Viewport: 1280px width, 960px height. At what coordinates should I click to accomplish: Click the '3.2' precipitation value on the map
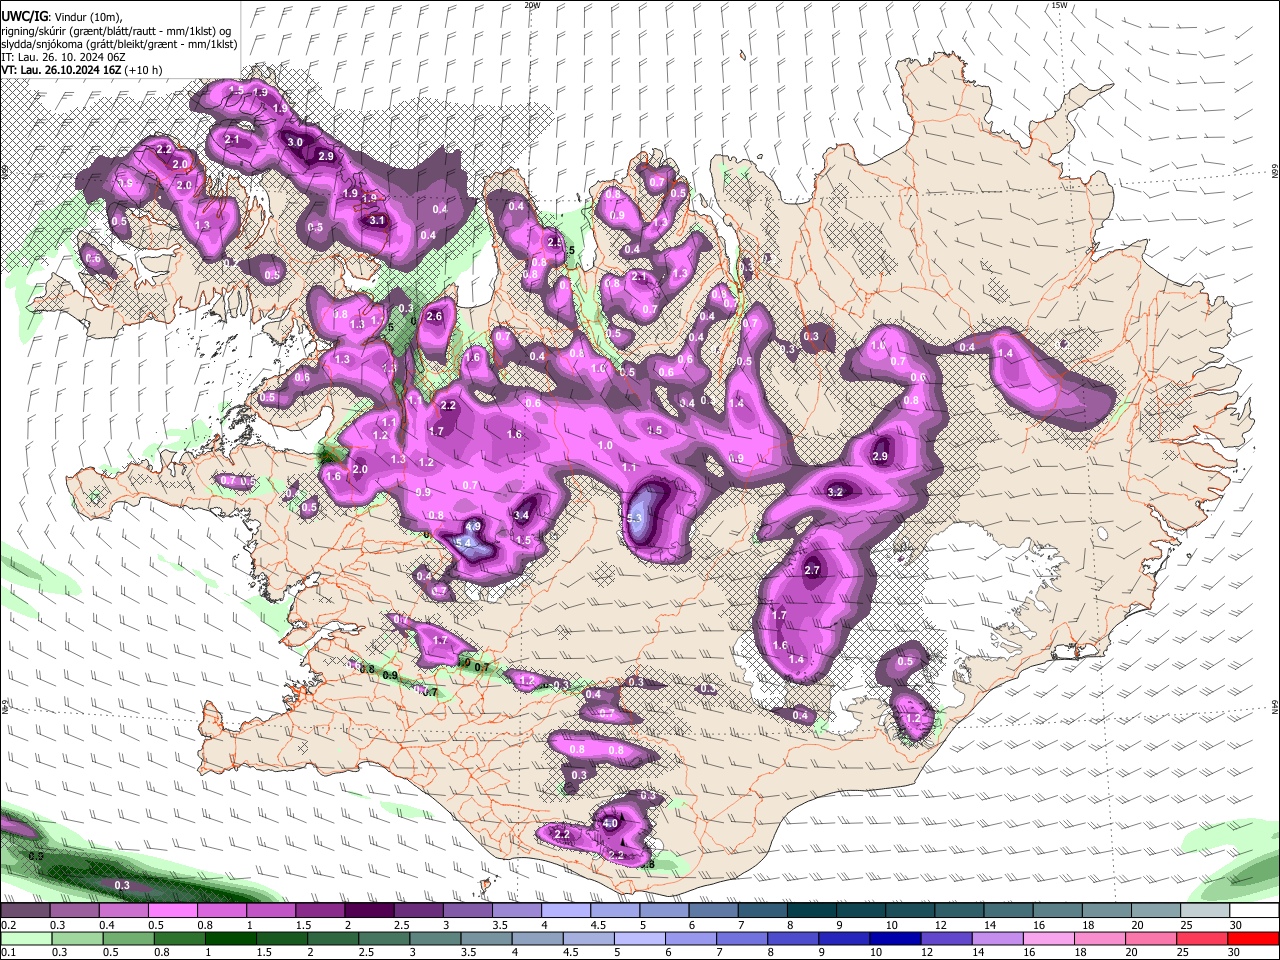tap(836, 492)
